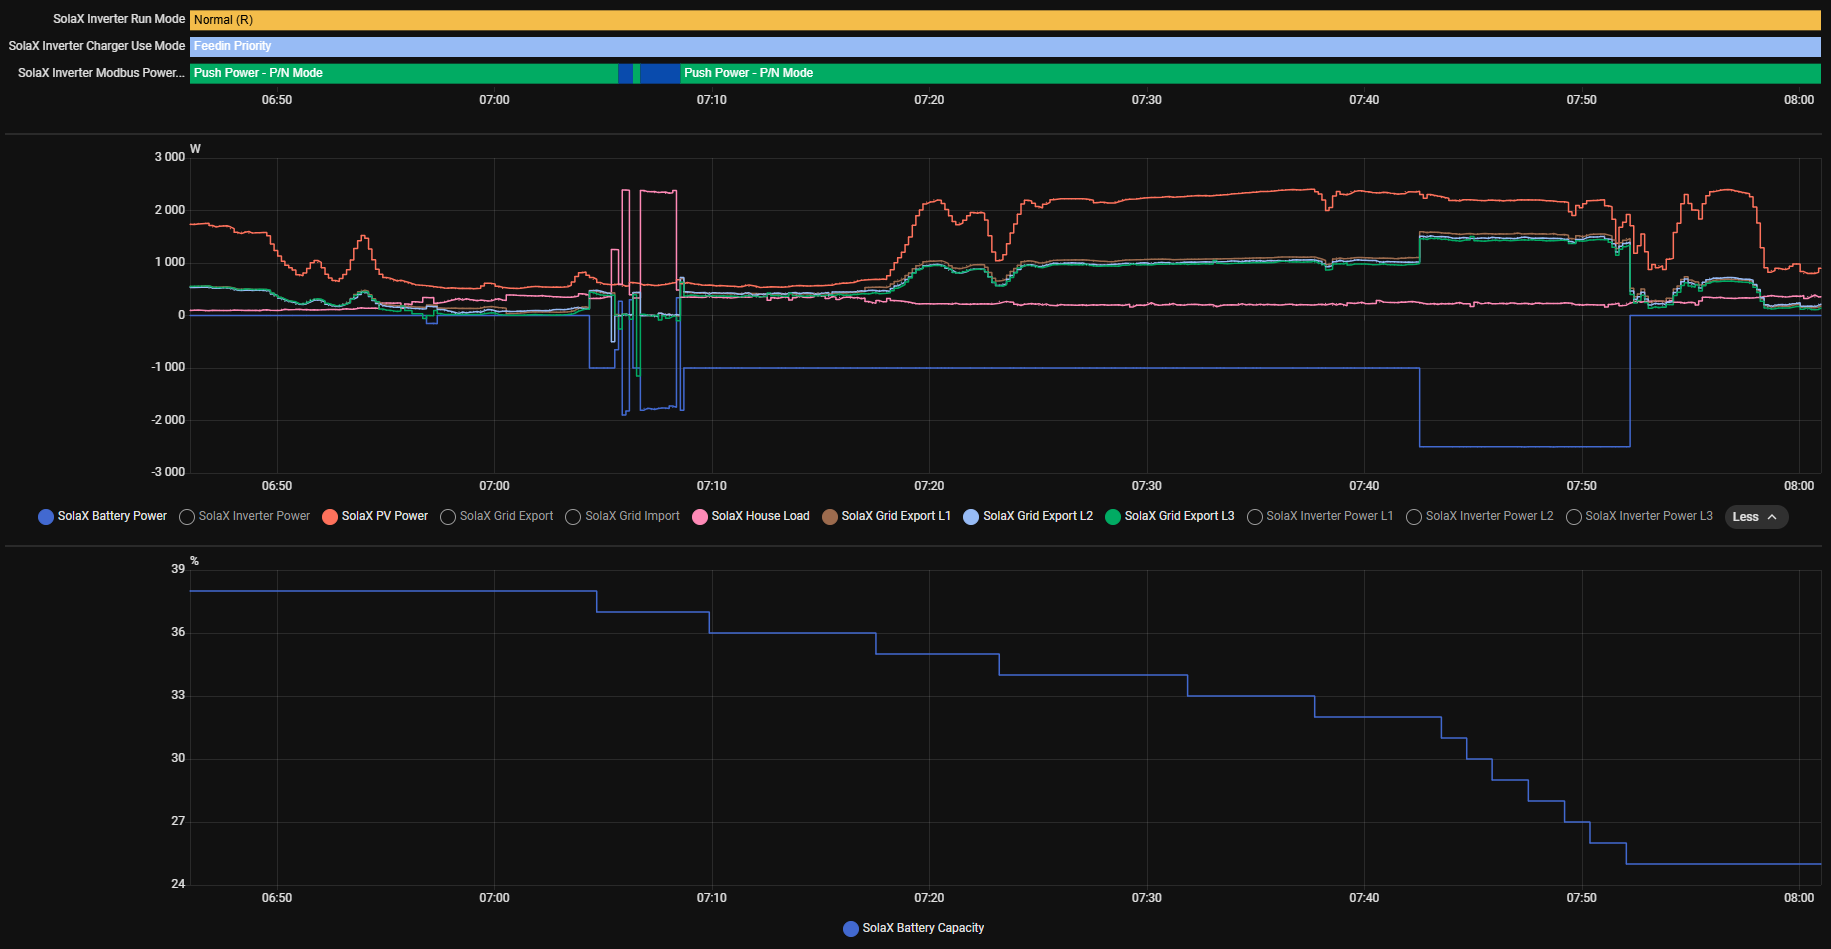Toggle SolaX Grid Export L3 legend item

click(x=1170, y=516)
